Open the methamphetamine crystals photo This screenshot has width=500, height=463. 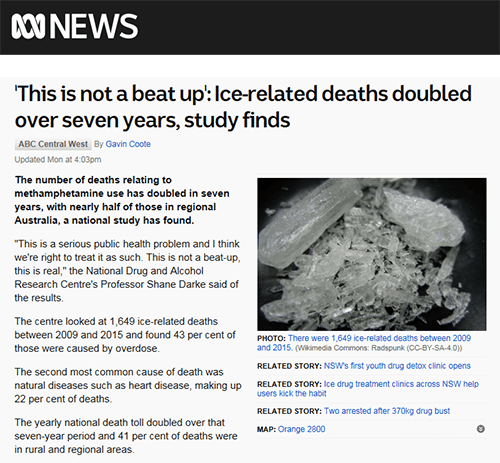[x=372, y=254]
